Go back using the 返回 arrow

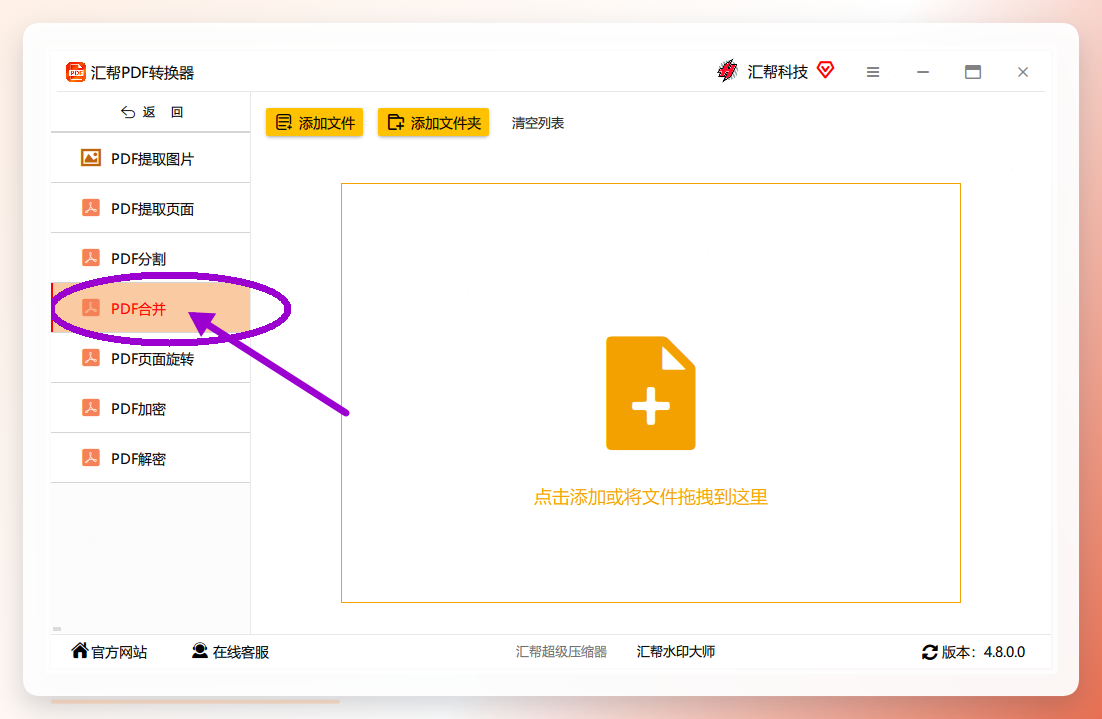(127, 112)
